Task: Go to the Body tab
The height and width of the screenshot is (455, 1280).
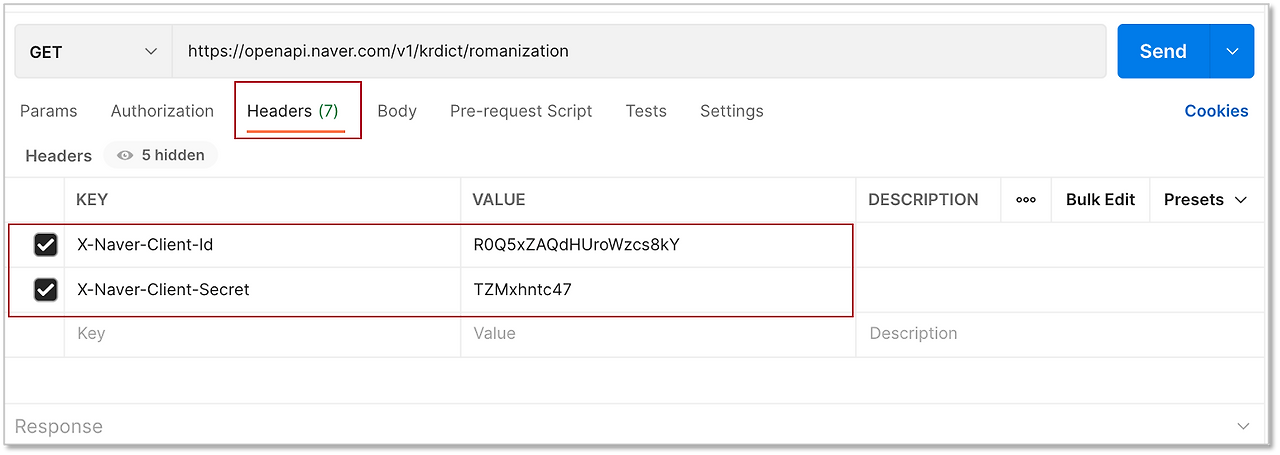Action: (397, 111)
